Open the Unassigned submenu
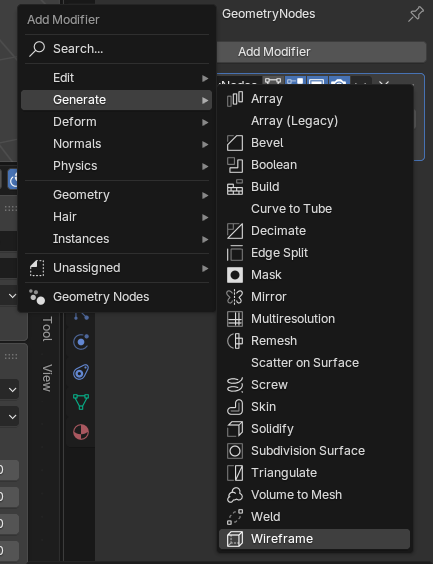 coord(117,268)
